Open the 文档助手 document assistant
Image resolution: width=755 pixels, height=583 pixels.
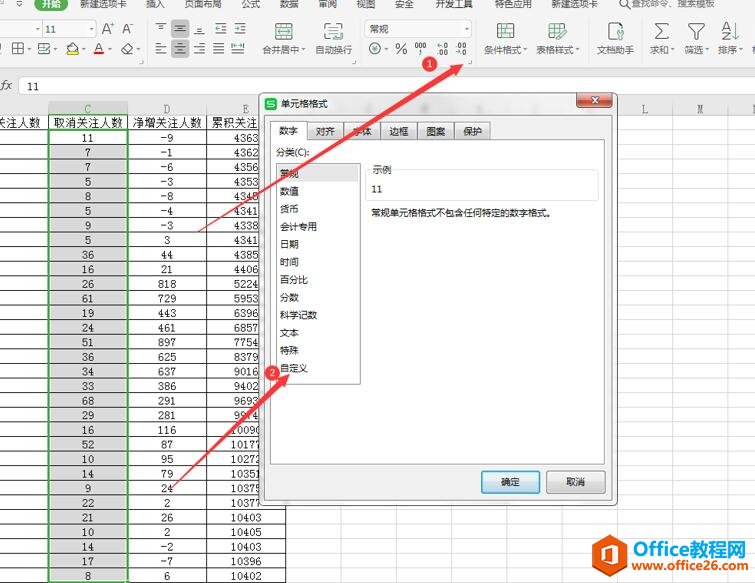pos(615,32)
